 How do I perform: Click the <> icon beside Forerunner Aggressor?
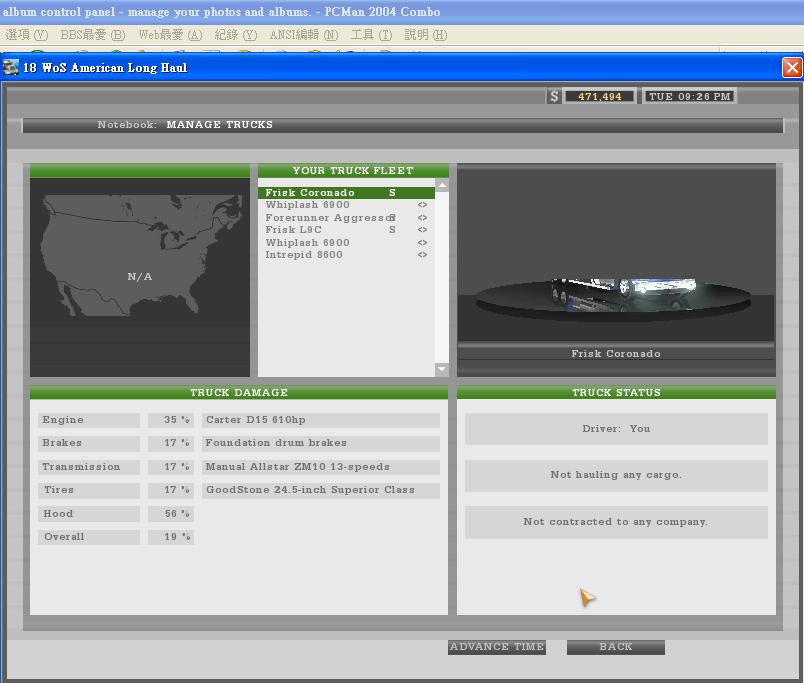pos(422,218)
